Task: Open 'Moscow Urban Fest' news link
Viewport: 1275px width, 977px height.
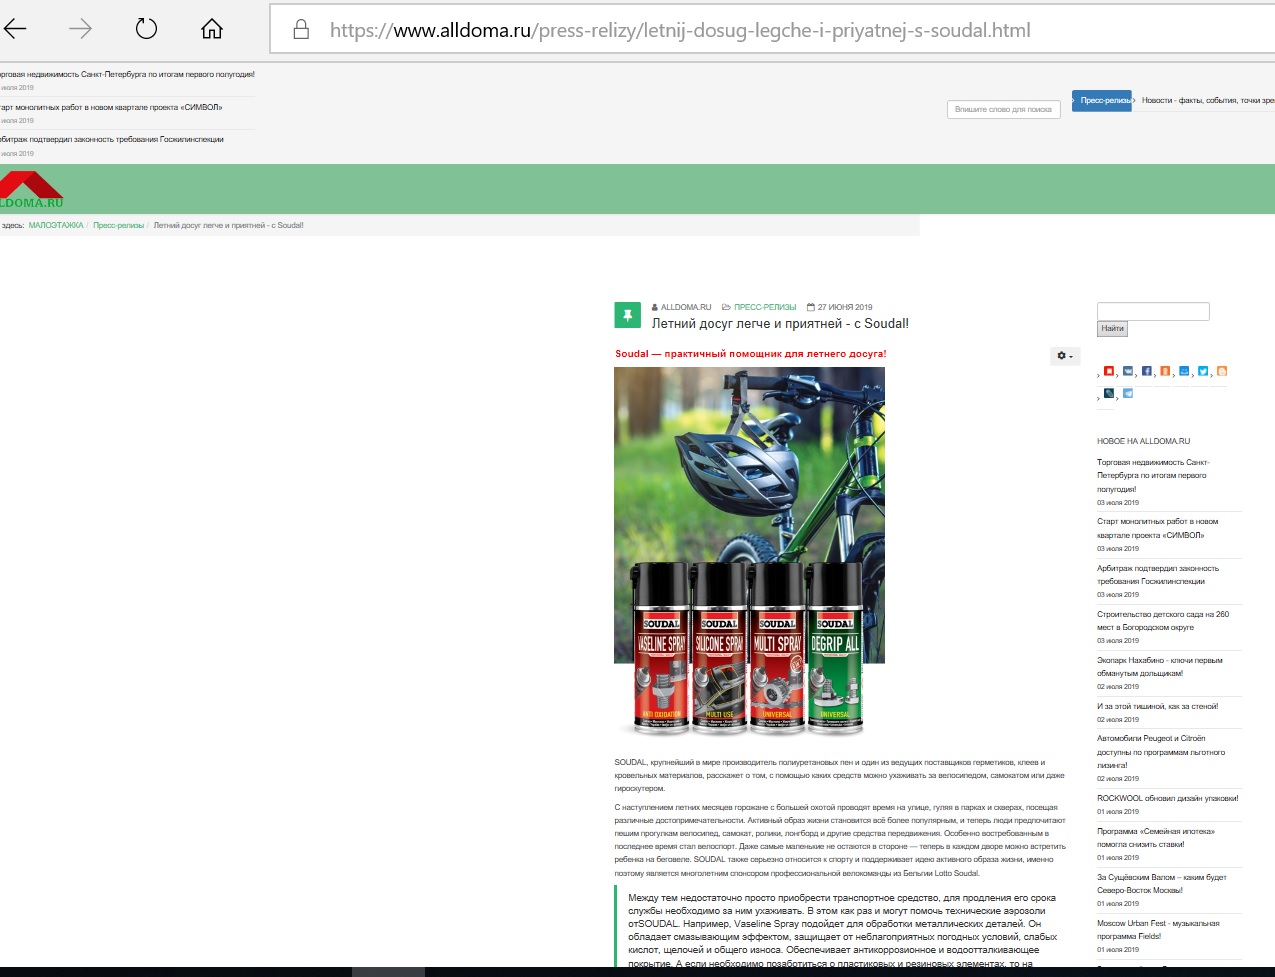Action: coord(1158,930)
